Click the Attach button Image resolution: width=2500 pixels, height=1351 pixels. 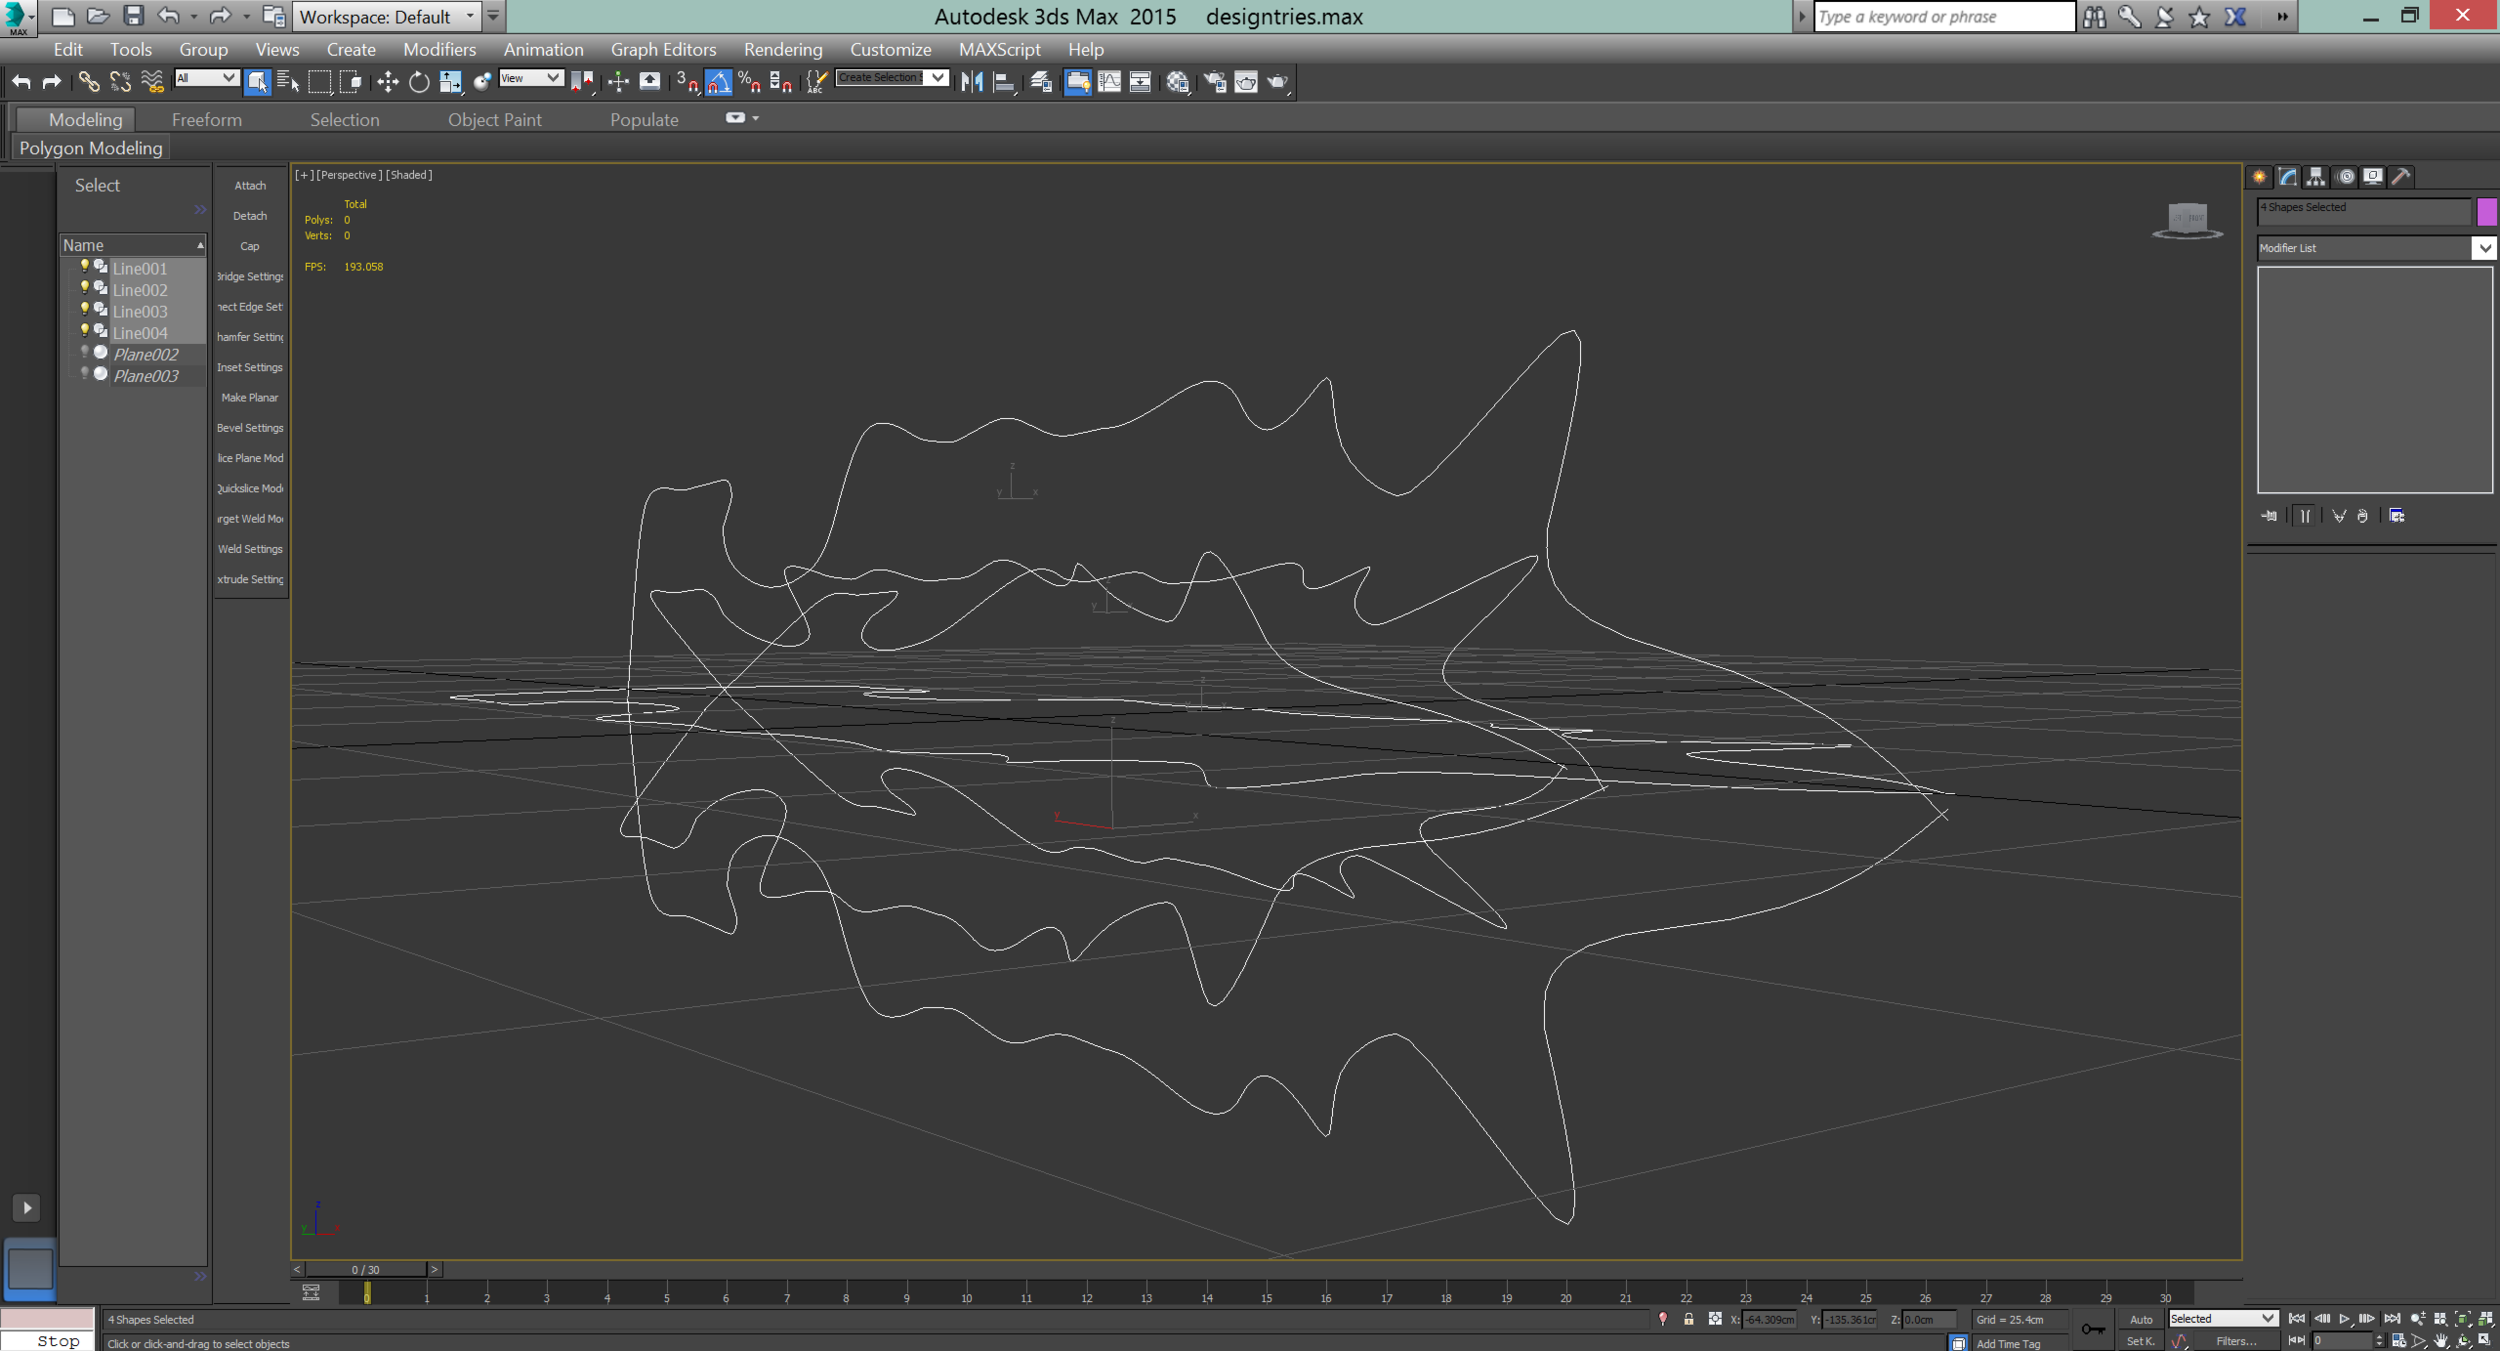(x=250, y=186)
